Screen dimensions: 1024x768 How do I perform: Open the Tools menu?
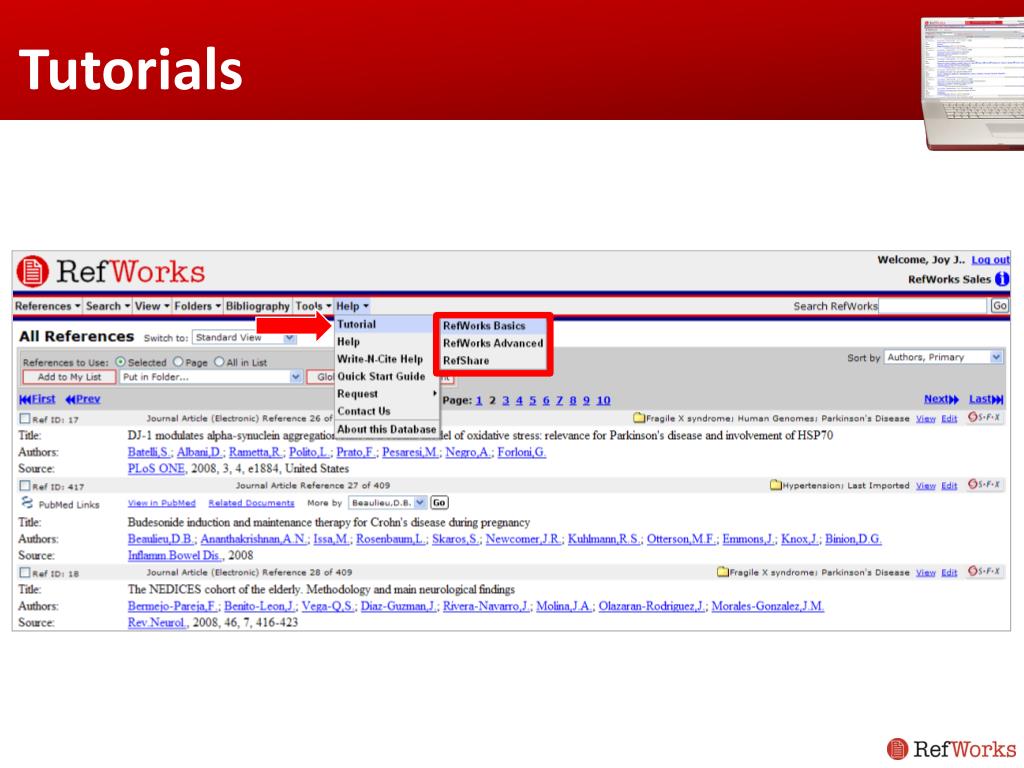point(313,306)
